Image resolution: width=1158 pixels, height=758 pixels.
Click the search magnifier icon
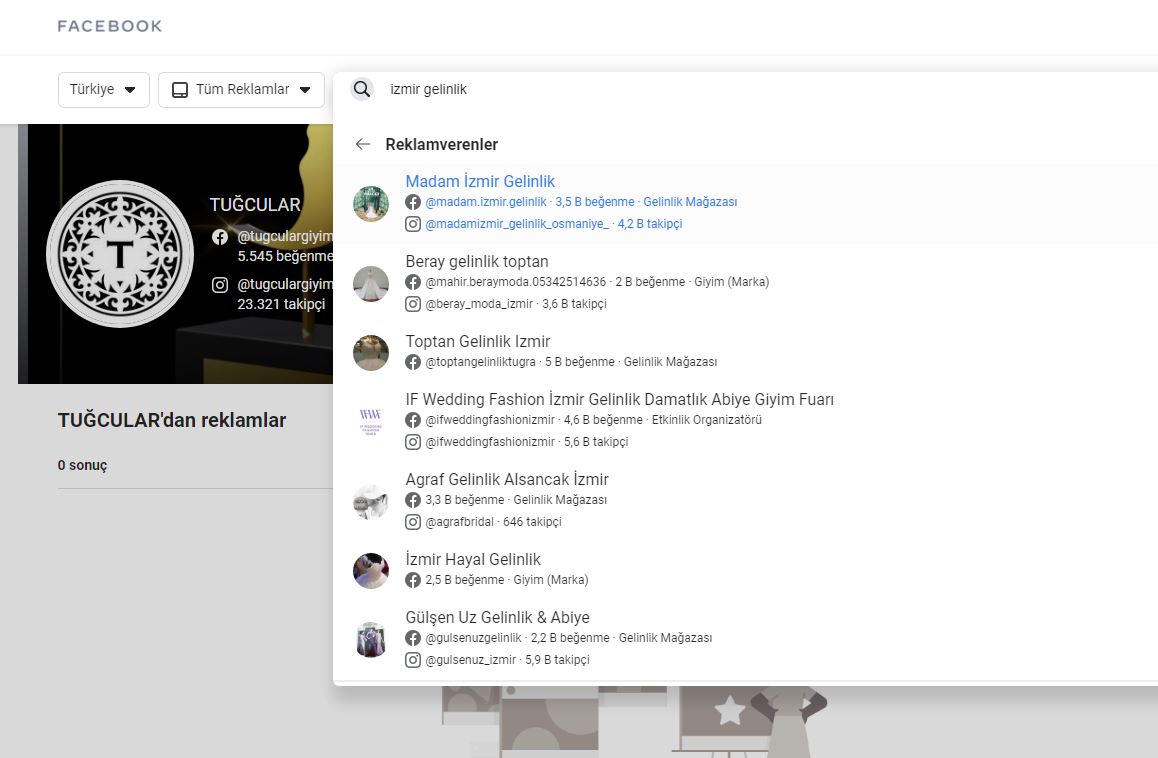pyautogui.click(x=362, y=89)
